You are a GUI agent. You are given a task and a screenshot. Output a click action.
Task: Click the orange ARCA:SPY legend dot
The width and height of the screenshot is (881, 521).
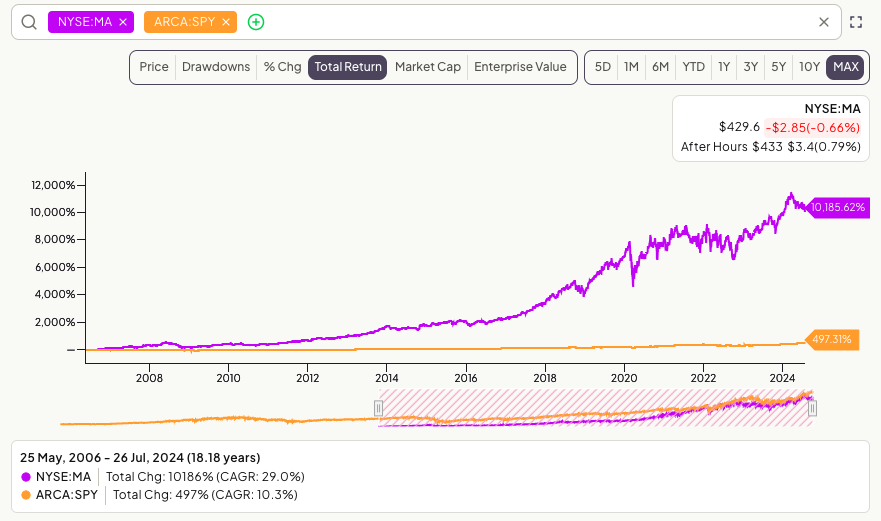(26, 495)
